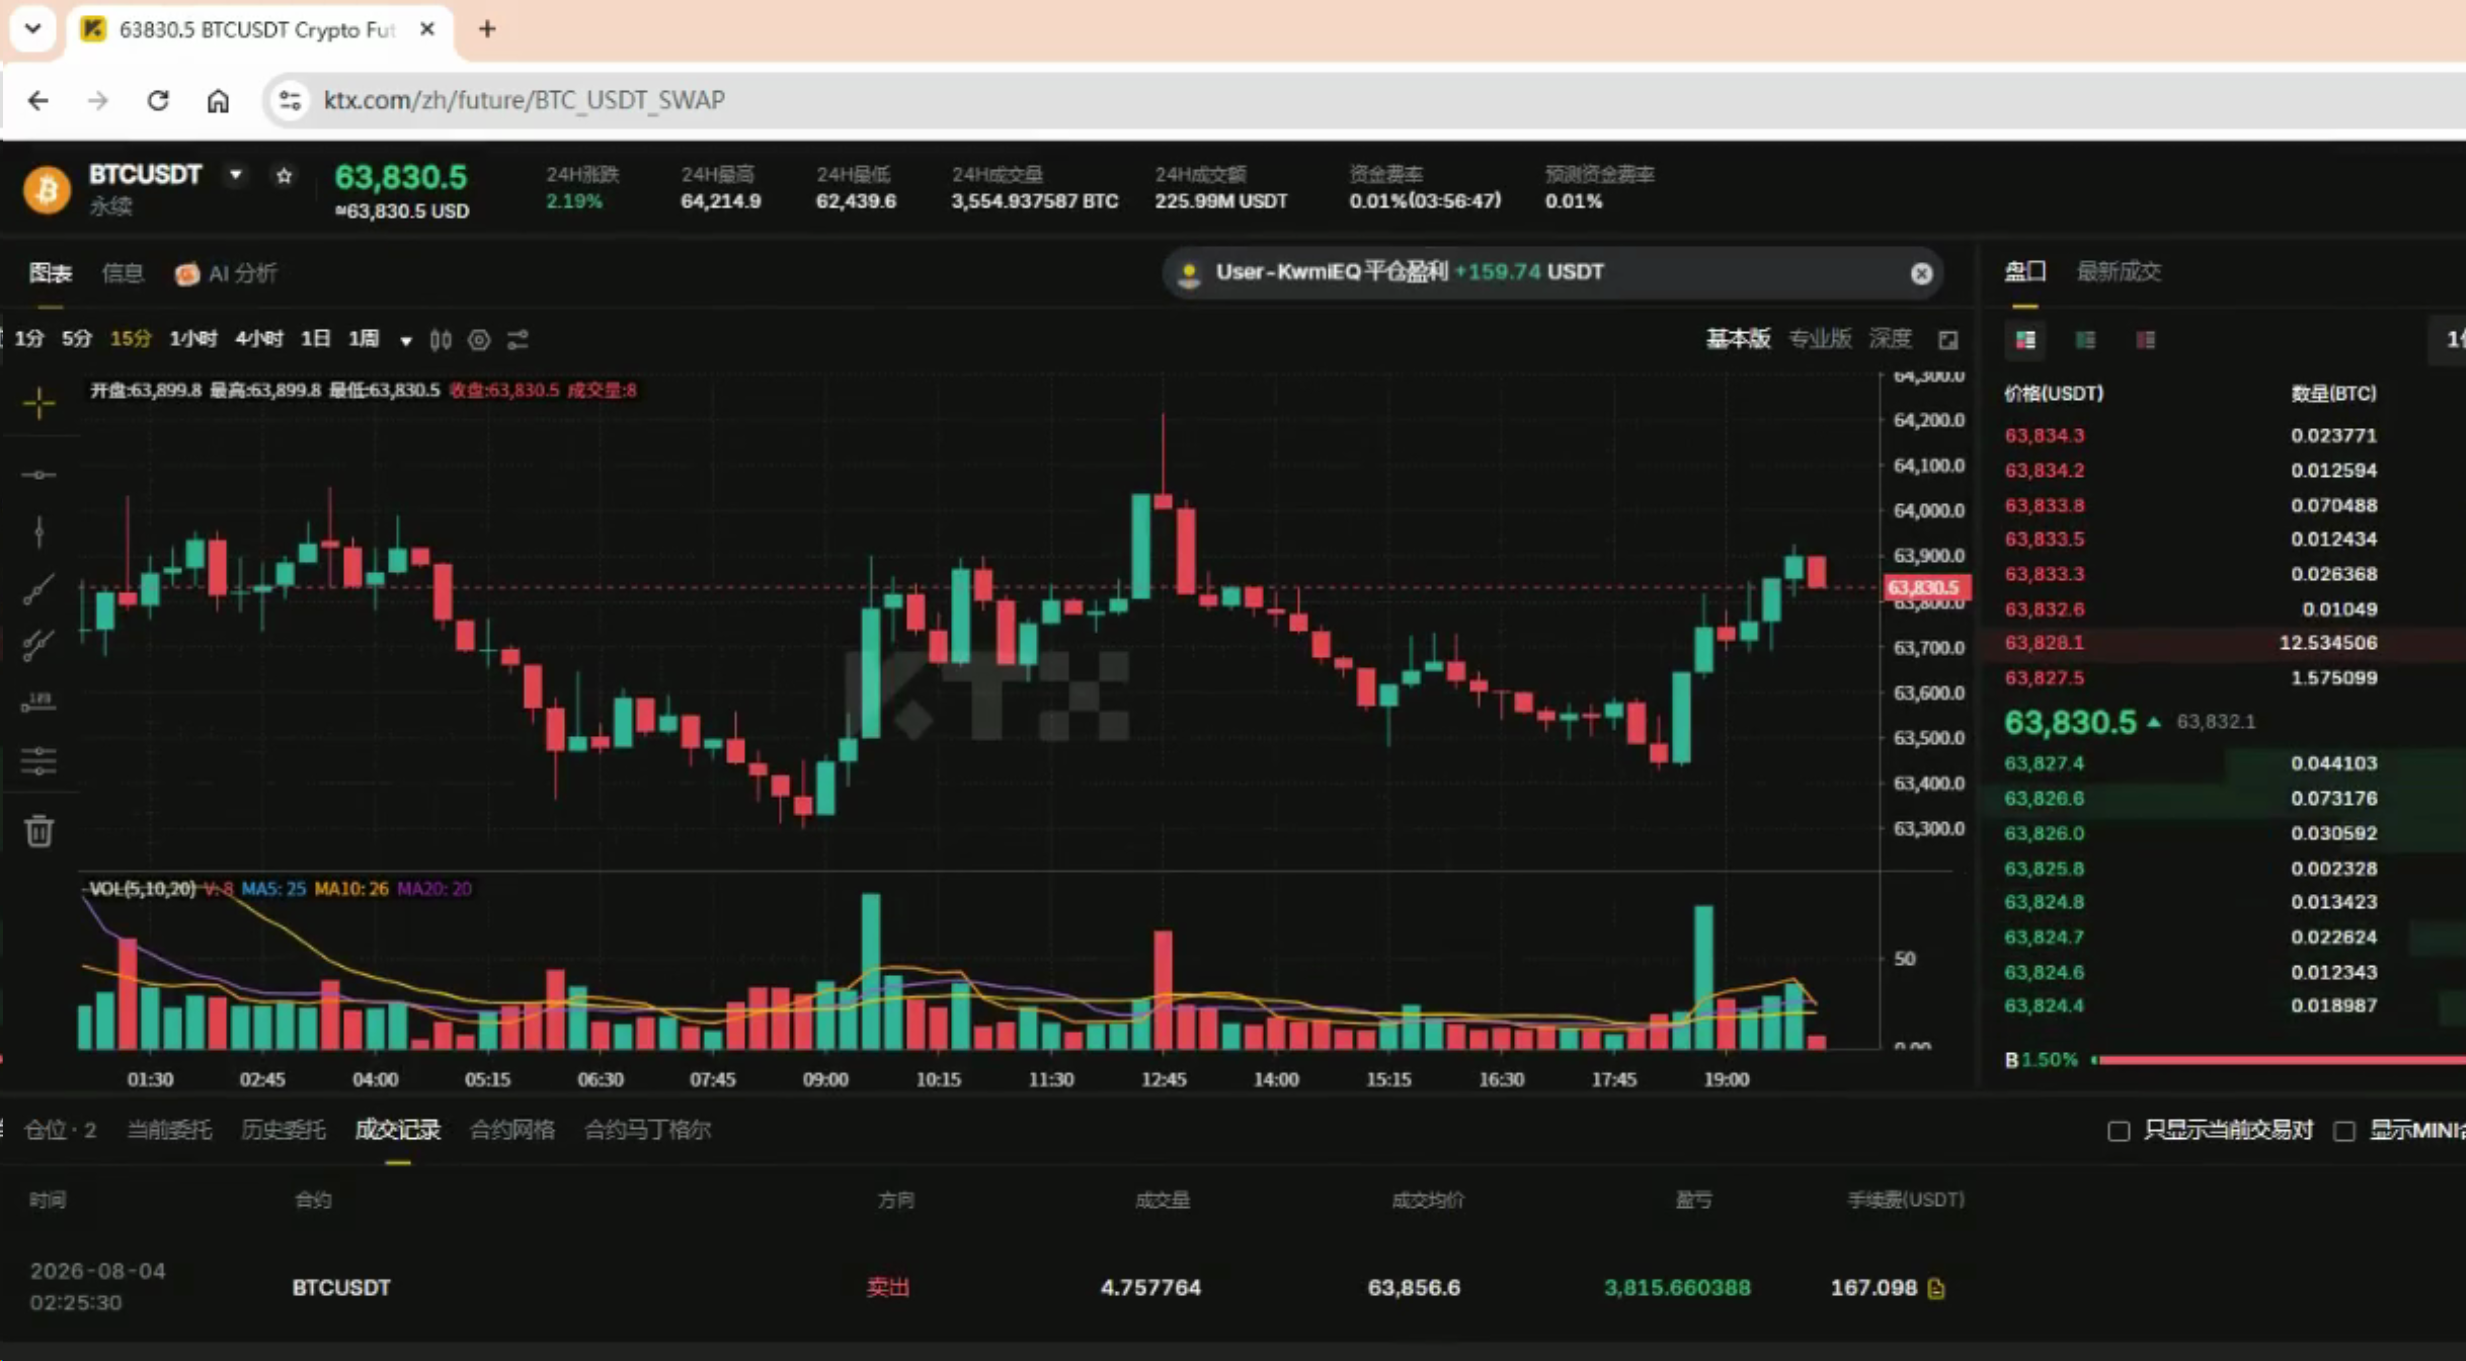Close the BTCUSDT Crypto Futures tab

tap(427, 29)
